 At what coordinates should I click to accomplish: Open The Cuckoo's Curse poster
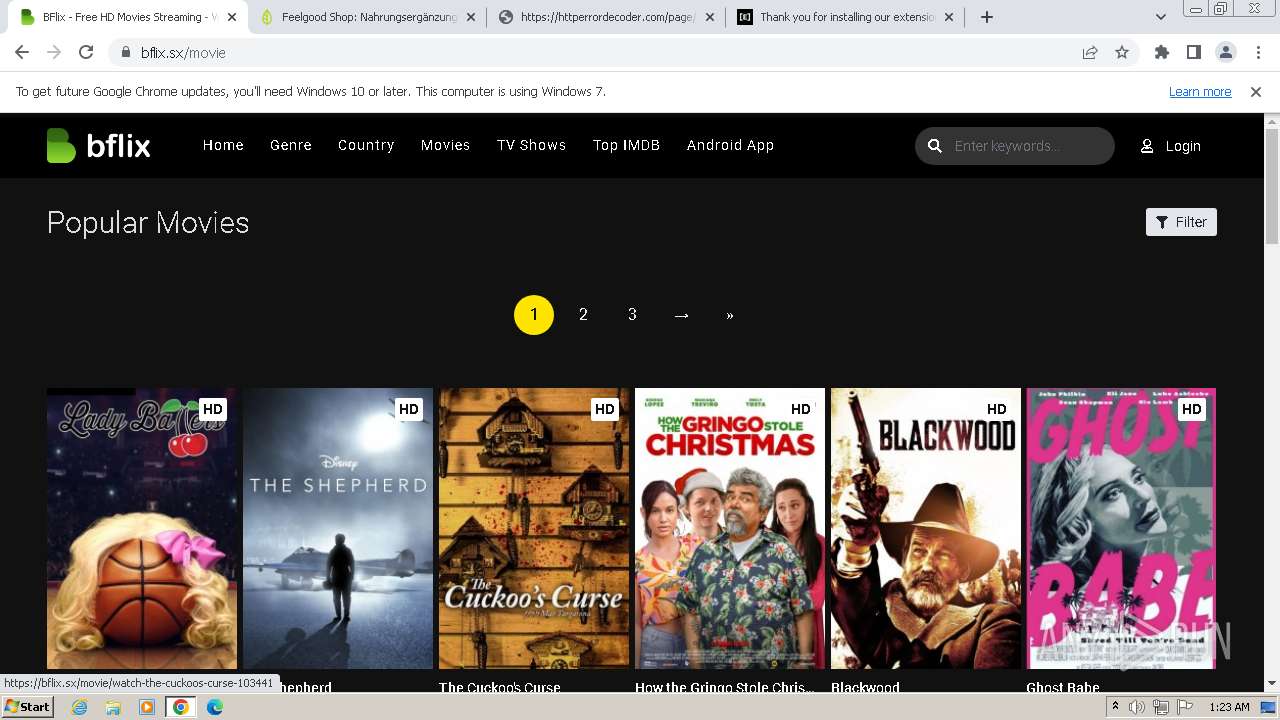coord(534,529)
